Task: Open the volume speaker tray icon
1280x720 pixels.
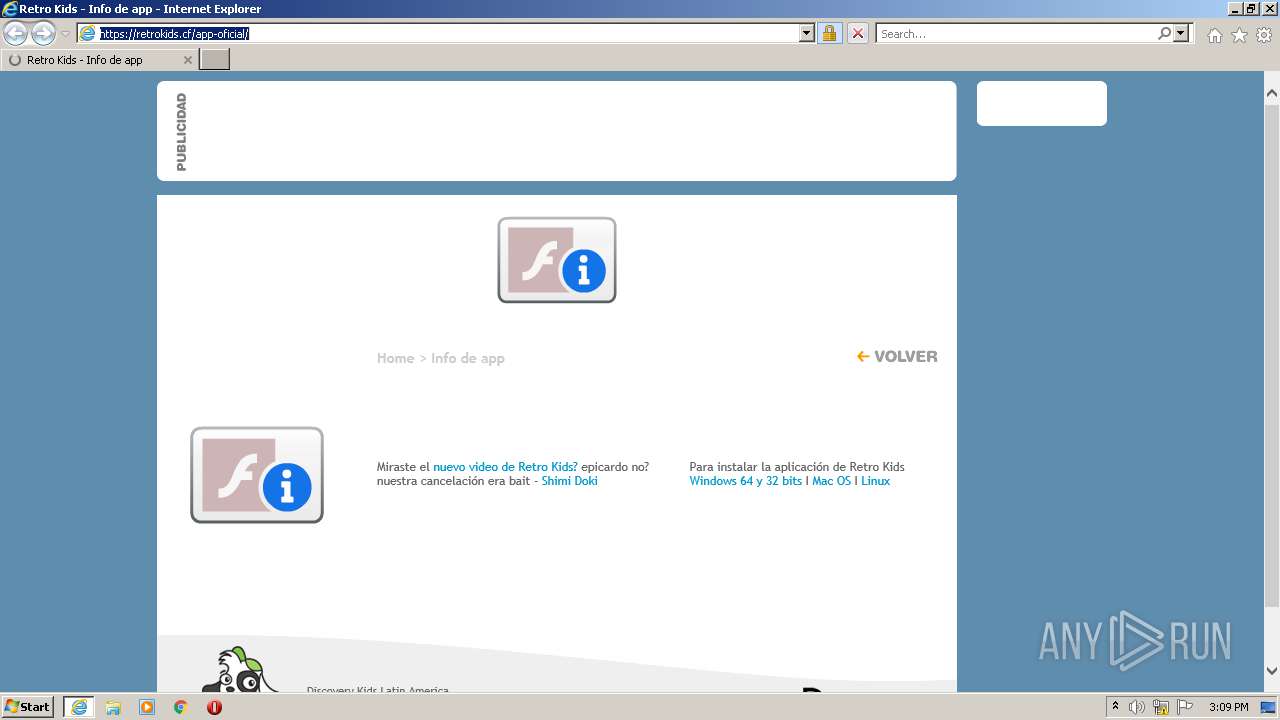Action: click(1137, 707)
